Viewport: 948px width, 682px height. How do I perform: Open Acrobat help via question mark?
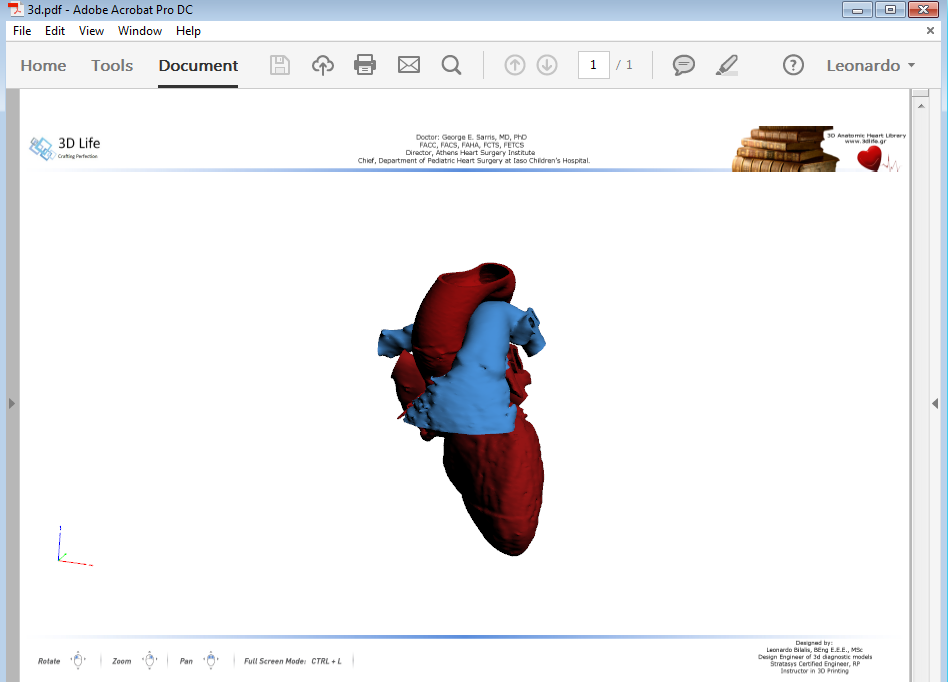pyautogui.click(x=793, y=65)
